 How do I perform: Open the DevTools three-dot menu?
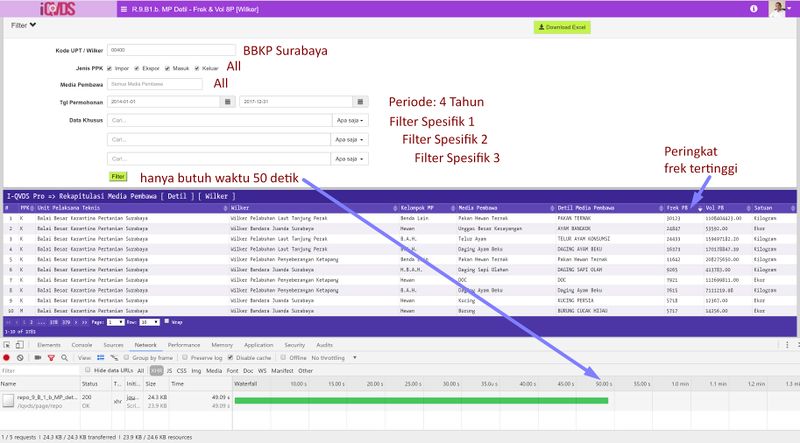click(787, 345)
